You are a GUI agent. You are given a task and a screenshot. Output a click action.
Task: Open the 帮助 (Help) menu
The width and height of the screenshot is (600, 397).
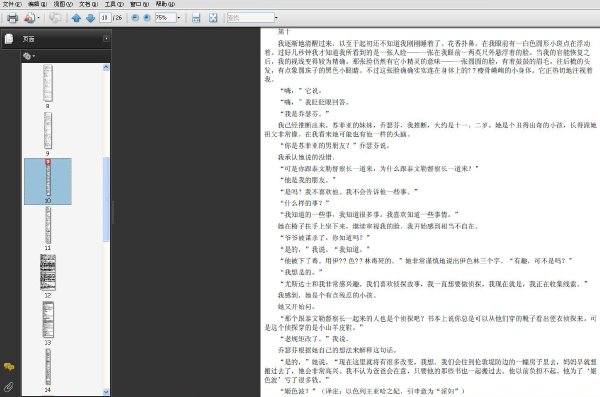pos(165,4)
